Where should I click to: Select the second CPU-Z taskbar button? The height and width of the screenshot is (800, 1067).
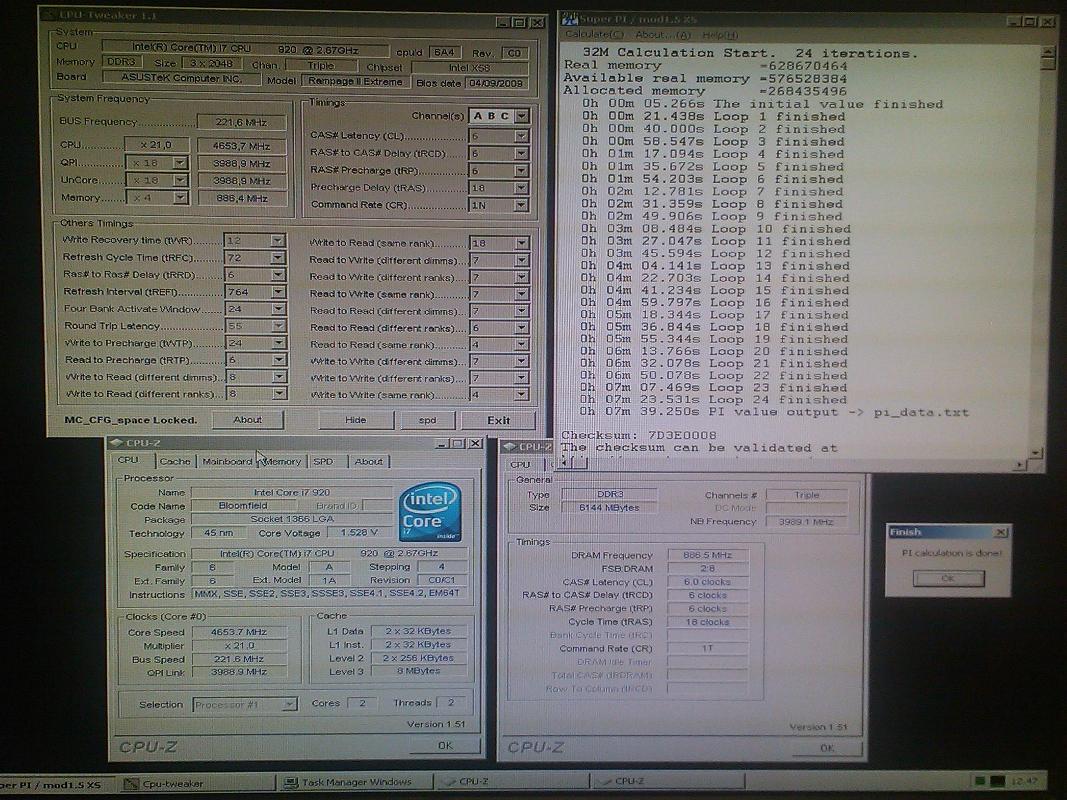click(669, 781)
